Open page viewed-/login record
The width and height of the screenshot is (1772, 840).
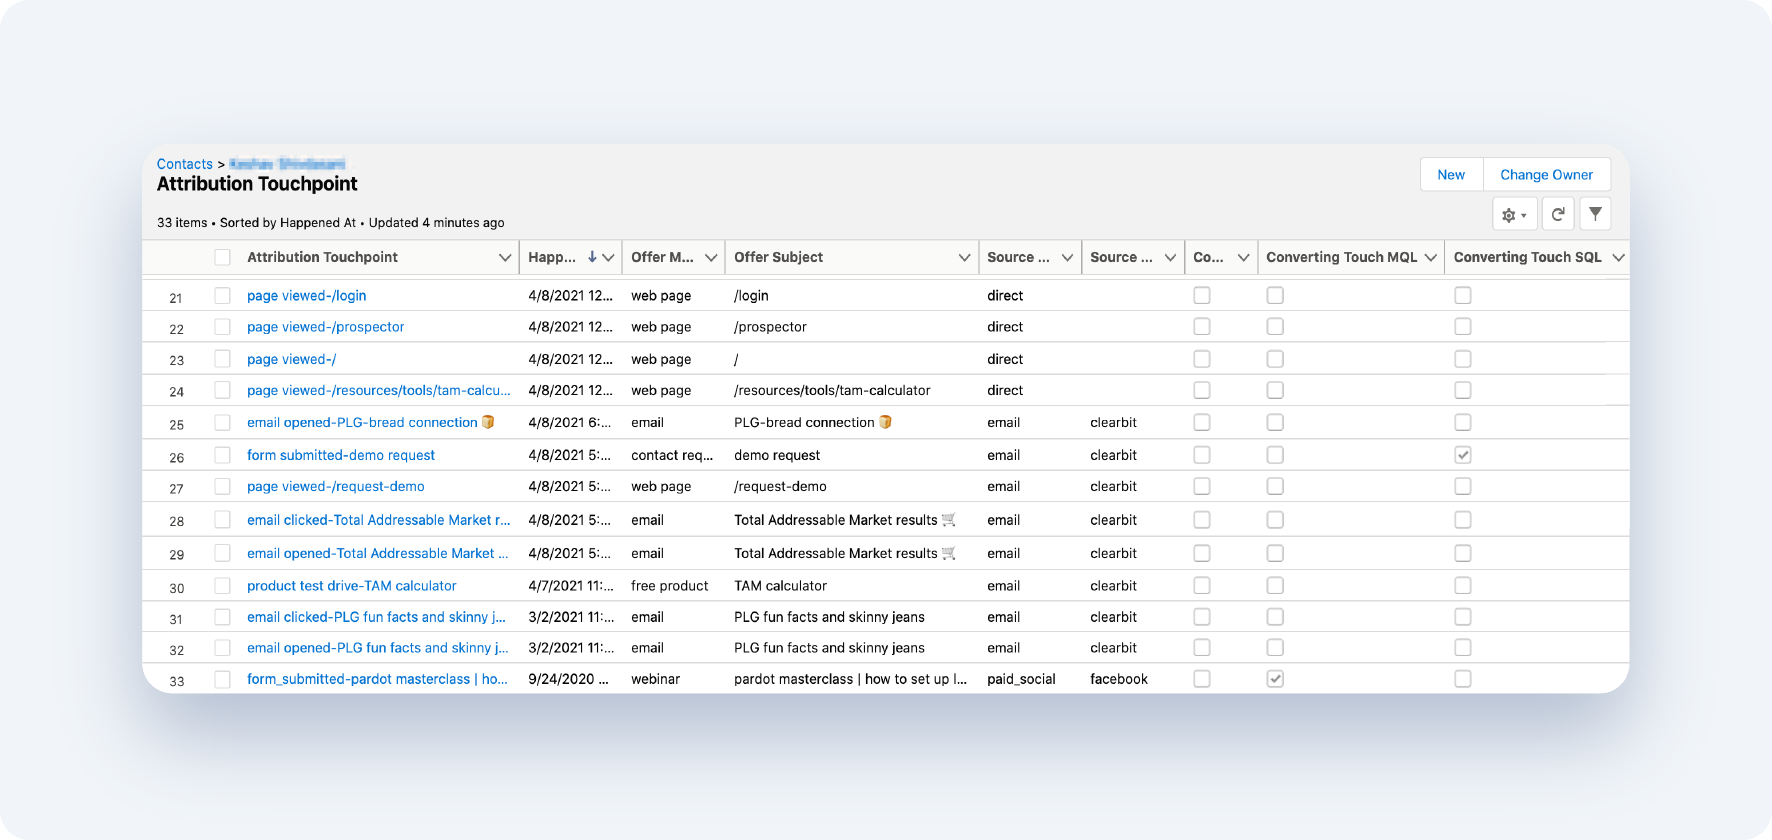[306, 296]
